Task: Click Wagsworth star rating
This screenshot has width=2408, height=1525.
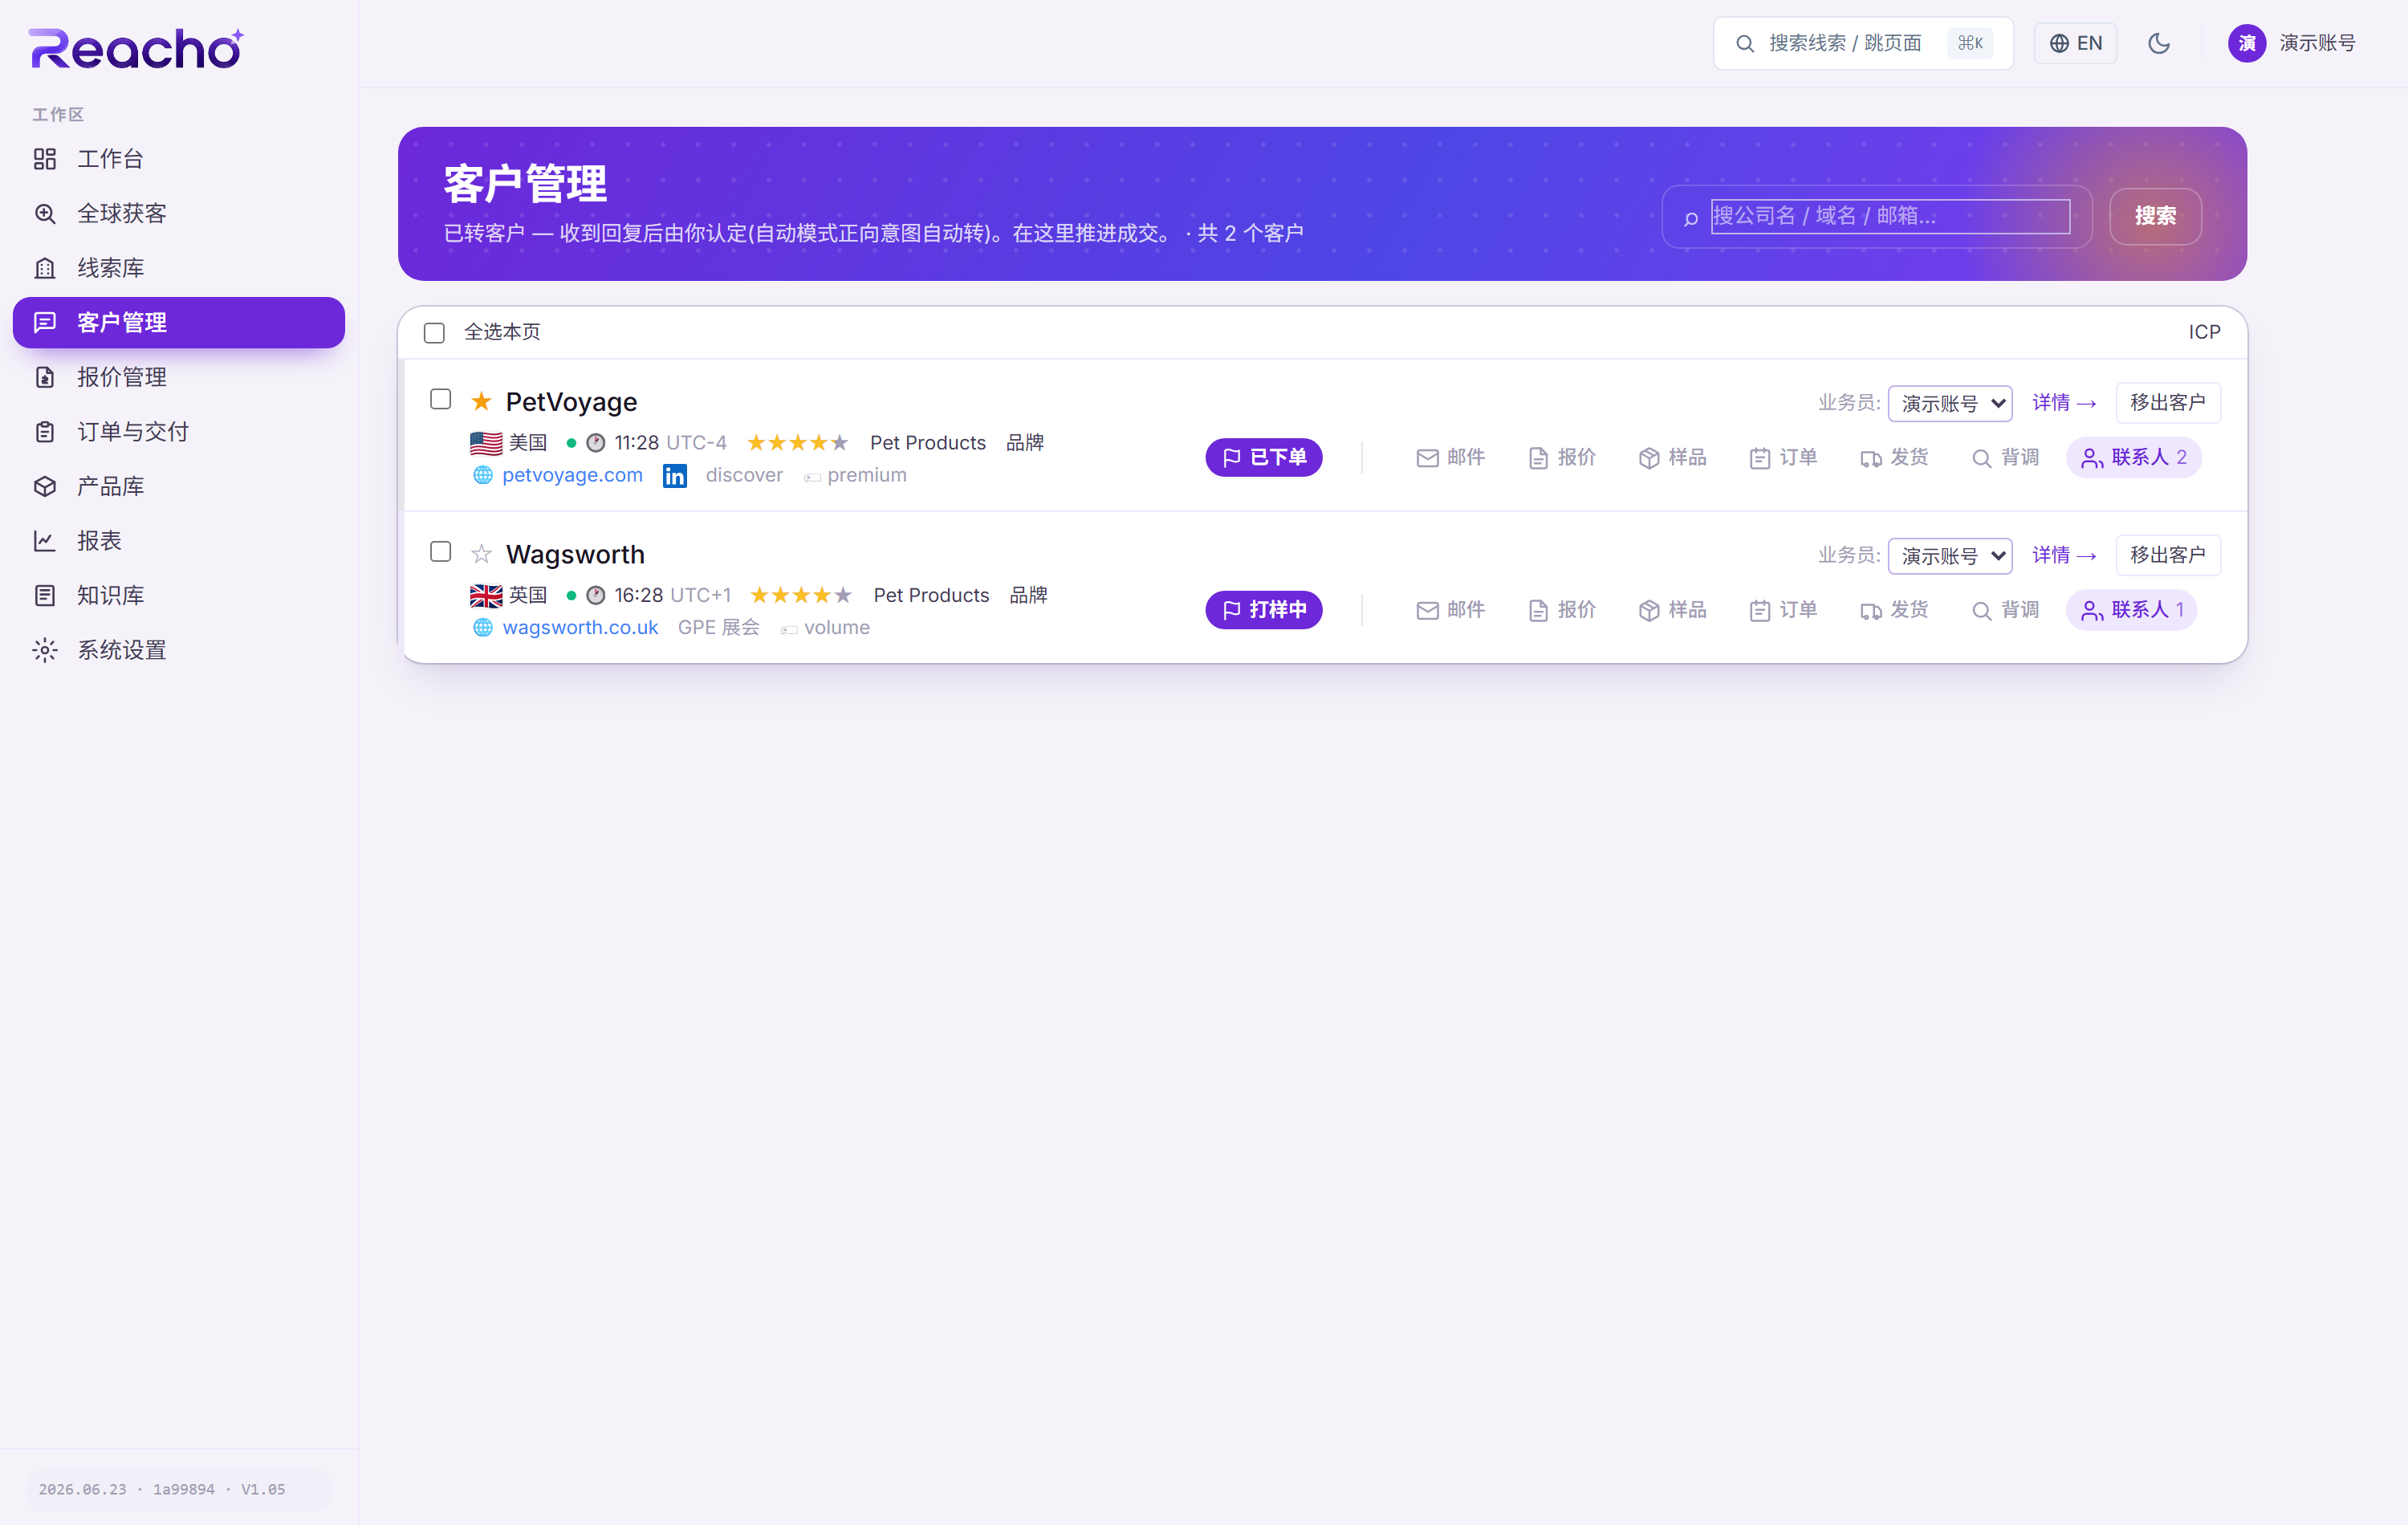Action: click(800, 595)
